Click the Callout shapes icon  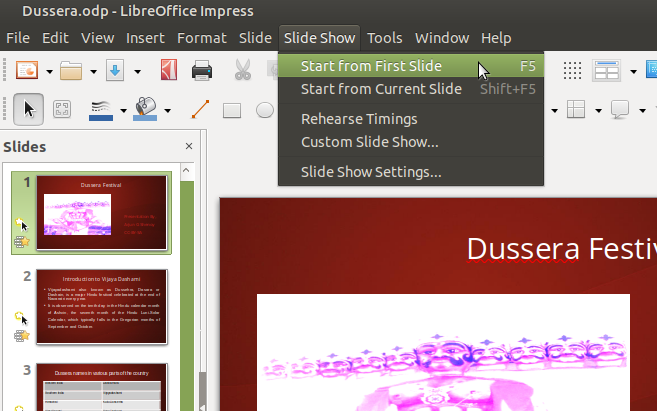[620, 109]
